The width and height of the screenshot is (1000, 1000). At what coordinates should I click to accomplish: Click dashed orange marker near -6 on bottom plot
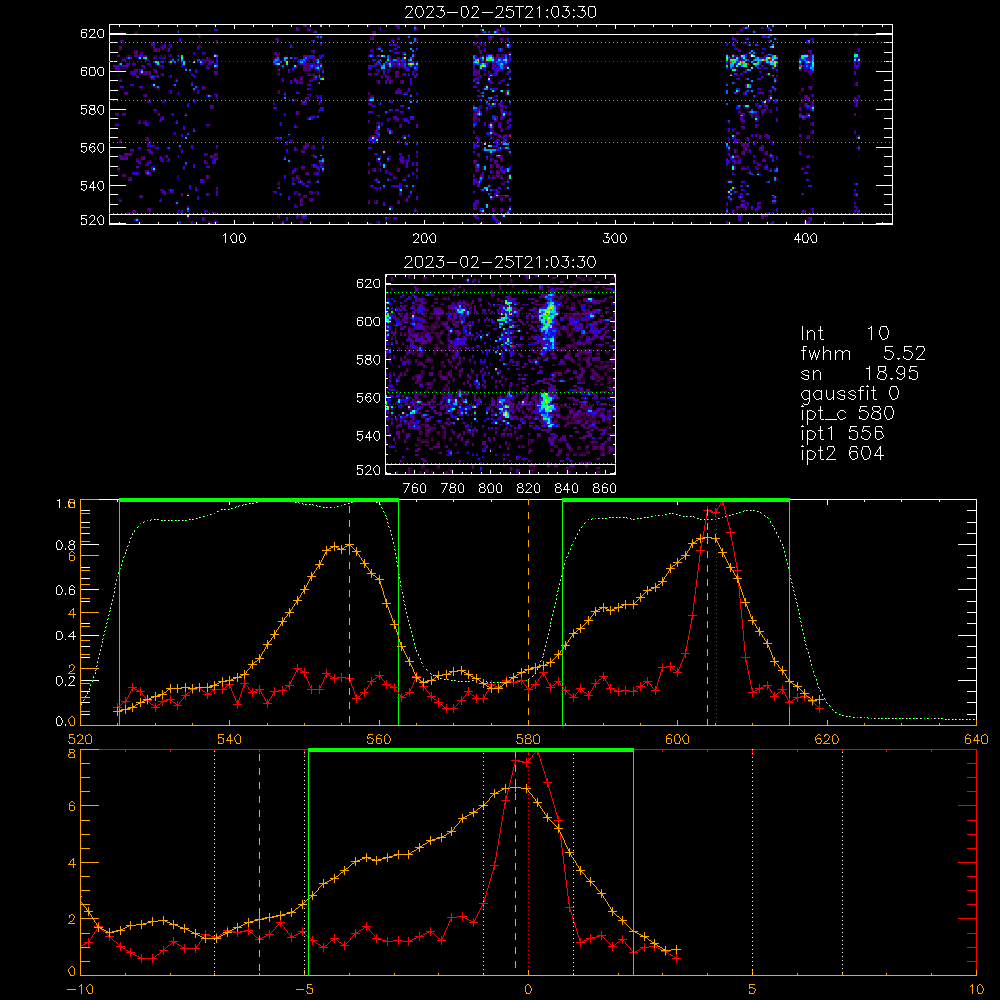pyautogui.click(x=259, y=863)
